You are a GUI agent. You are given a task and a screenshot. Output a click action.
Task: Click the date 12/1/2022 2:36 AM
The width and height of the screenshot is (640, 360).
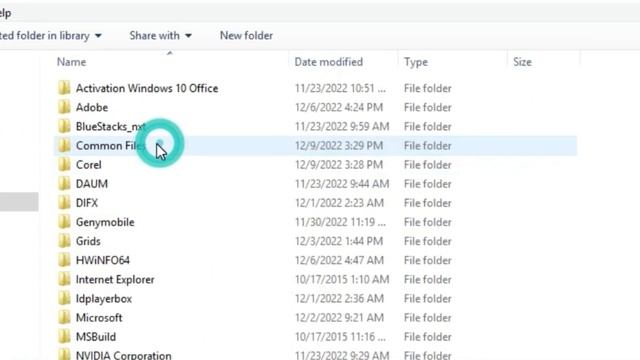pyautogui.click(x=339, y=299)
